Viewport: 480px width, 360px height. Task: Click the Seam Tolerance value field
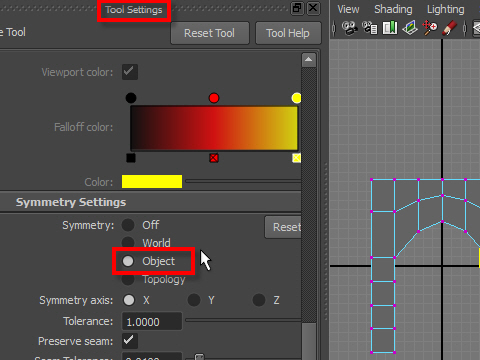pos(152,356)
